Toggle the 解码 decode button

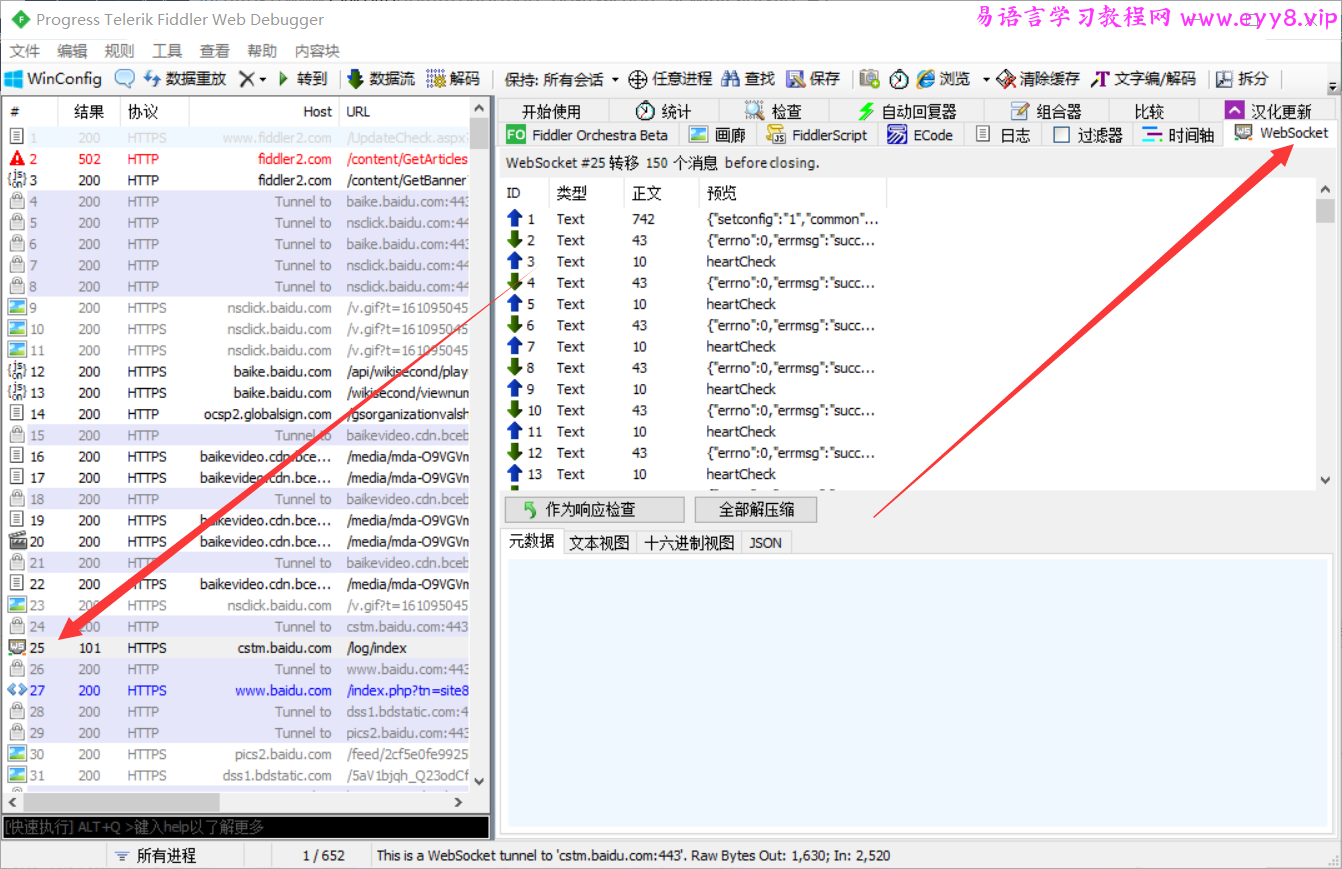[453, 79]
